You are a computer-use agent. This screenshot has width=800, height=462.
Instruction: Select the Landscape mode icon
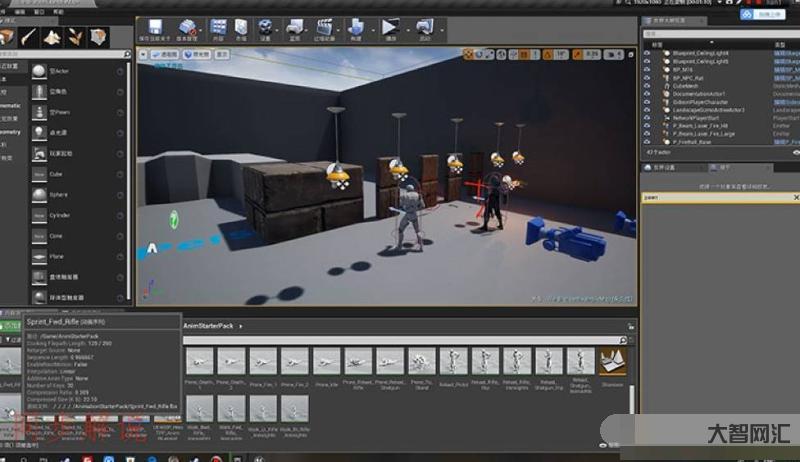coord(53,37)
